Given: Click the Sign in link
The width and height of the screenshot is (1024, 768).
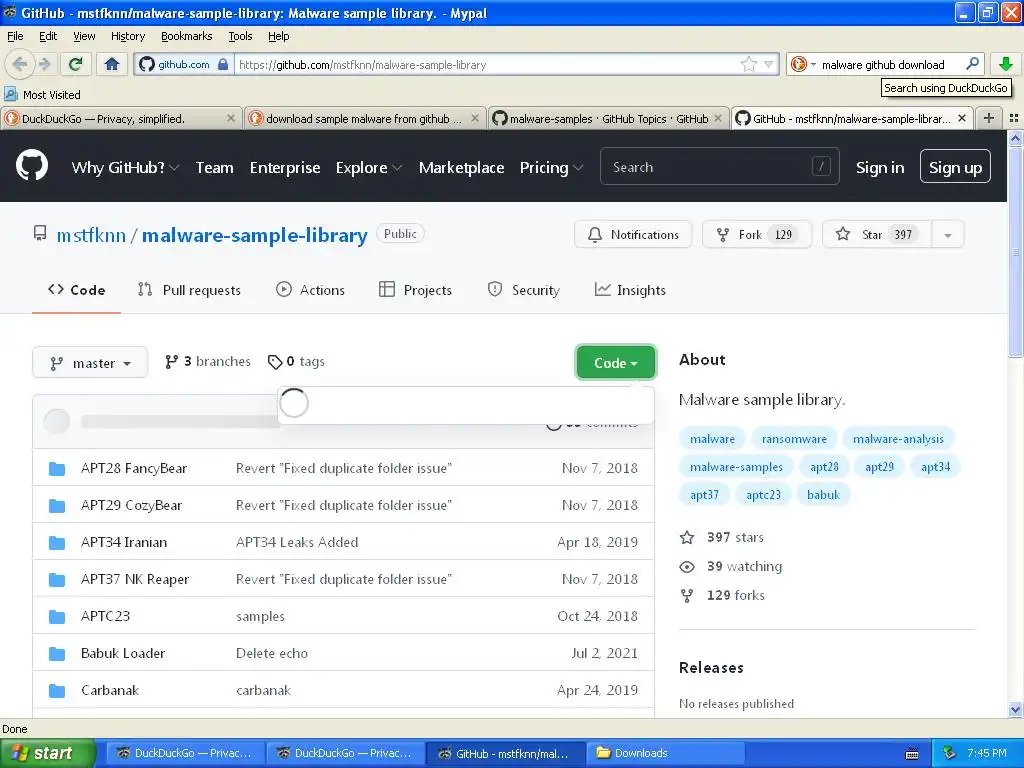Looking at the screenshot, I should tap(880, 168).
